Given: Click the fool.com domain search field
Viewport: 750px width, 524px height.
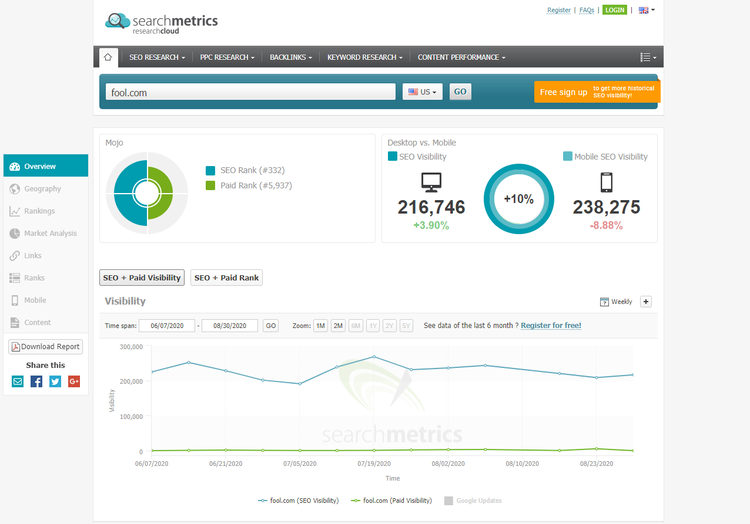Looking at the screenshot, I should coord(251,92).
